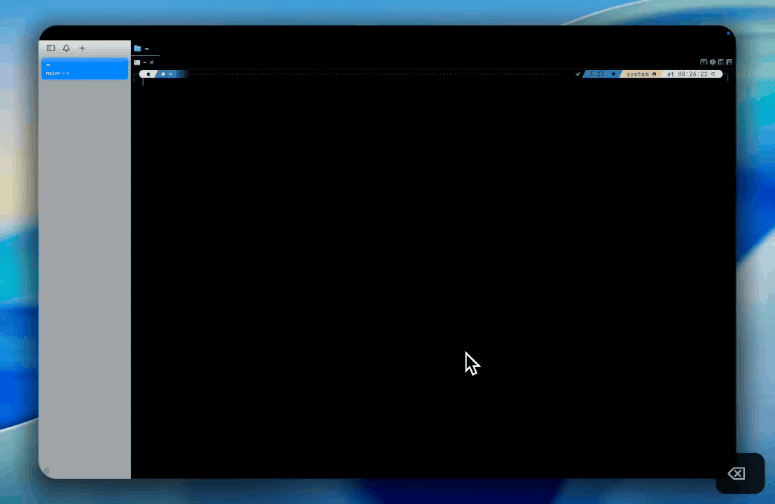The width and height of the screenshot is (775, 504).
Task: Split pane horizontally using the rows icon
Action: (729, 62)
